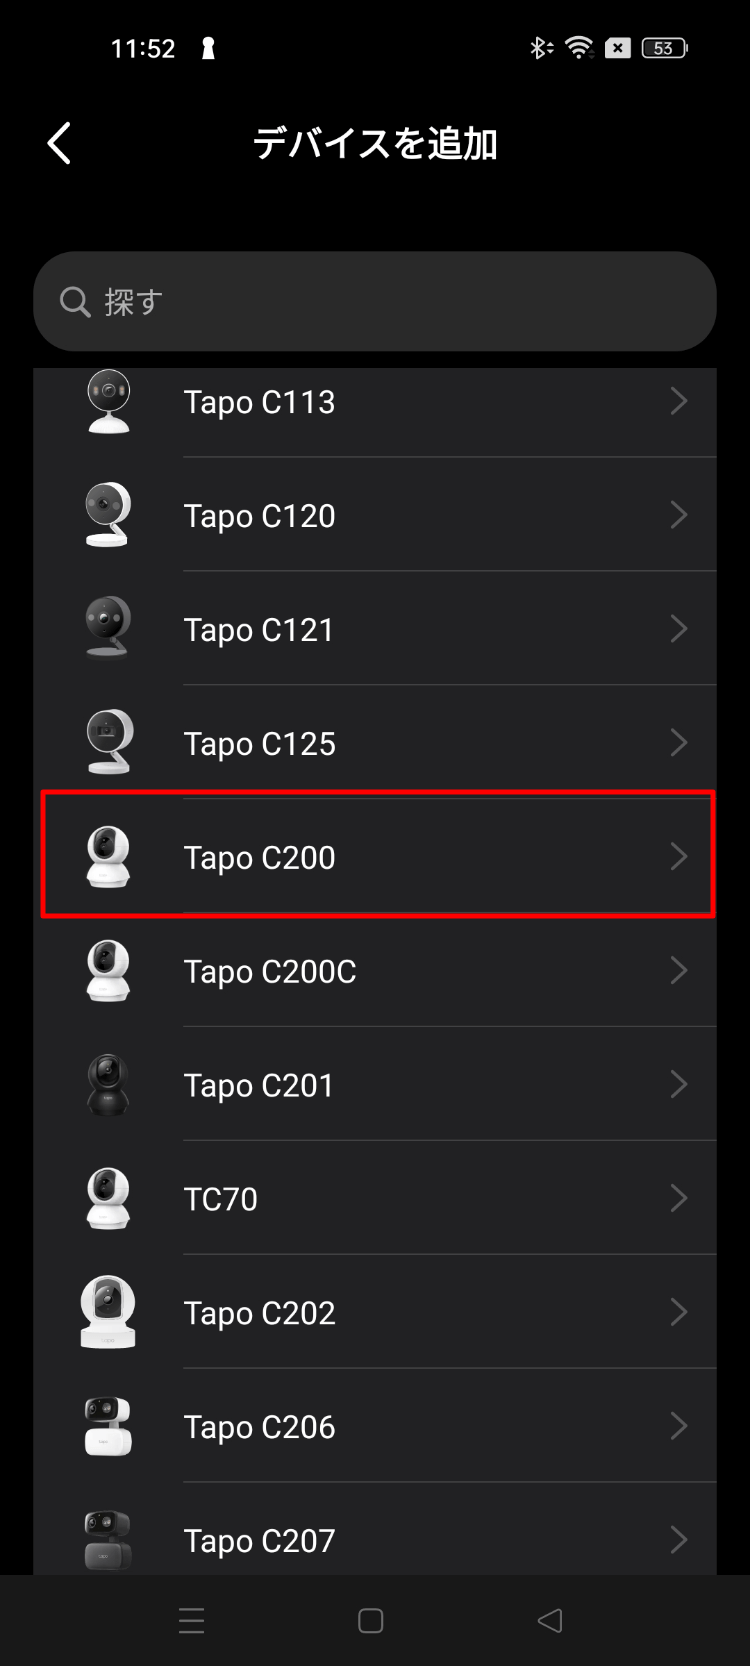Screen dimensions: 750x1666
Task: Click the Tapo C120 camera icon
Action: click(108, 515)
